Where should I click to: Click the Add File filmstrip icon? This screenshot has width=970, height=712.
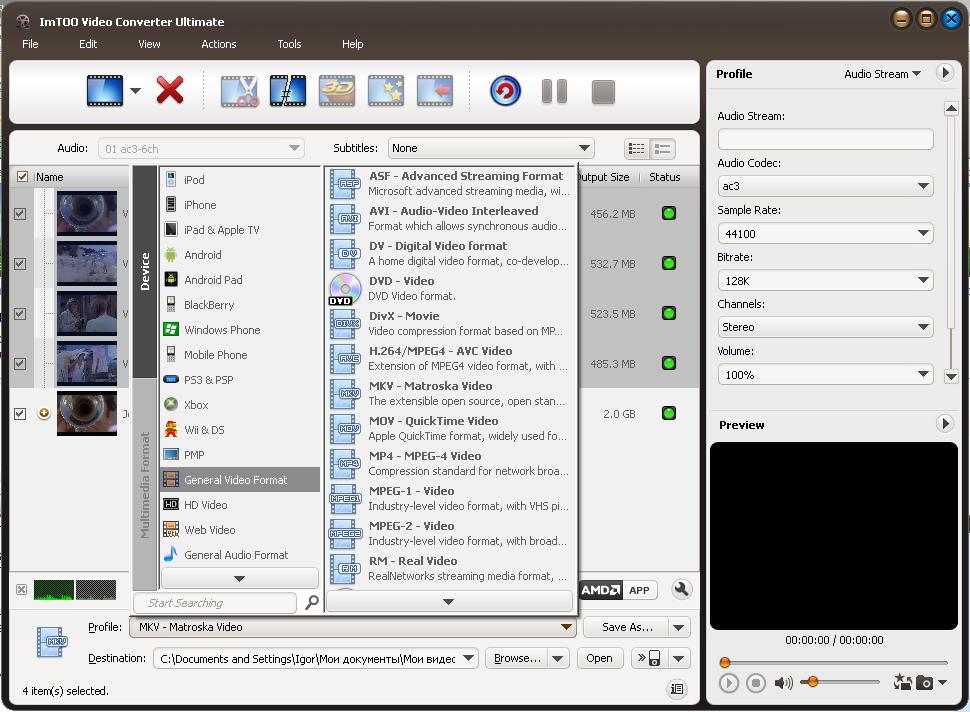105,90
